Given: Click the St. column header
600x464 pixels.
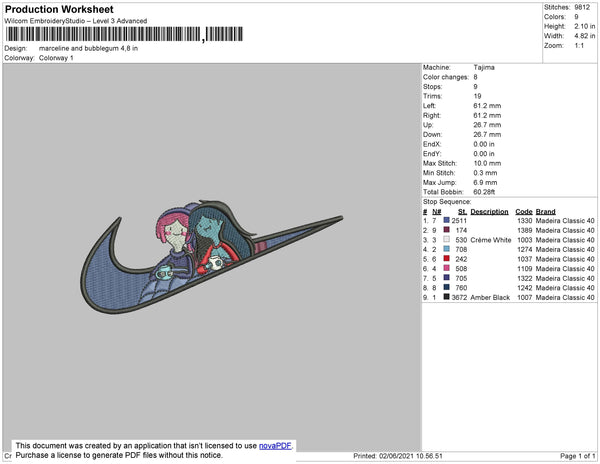Looking at the screenshot, I should [462, 212].
